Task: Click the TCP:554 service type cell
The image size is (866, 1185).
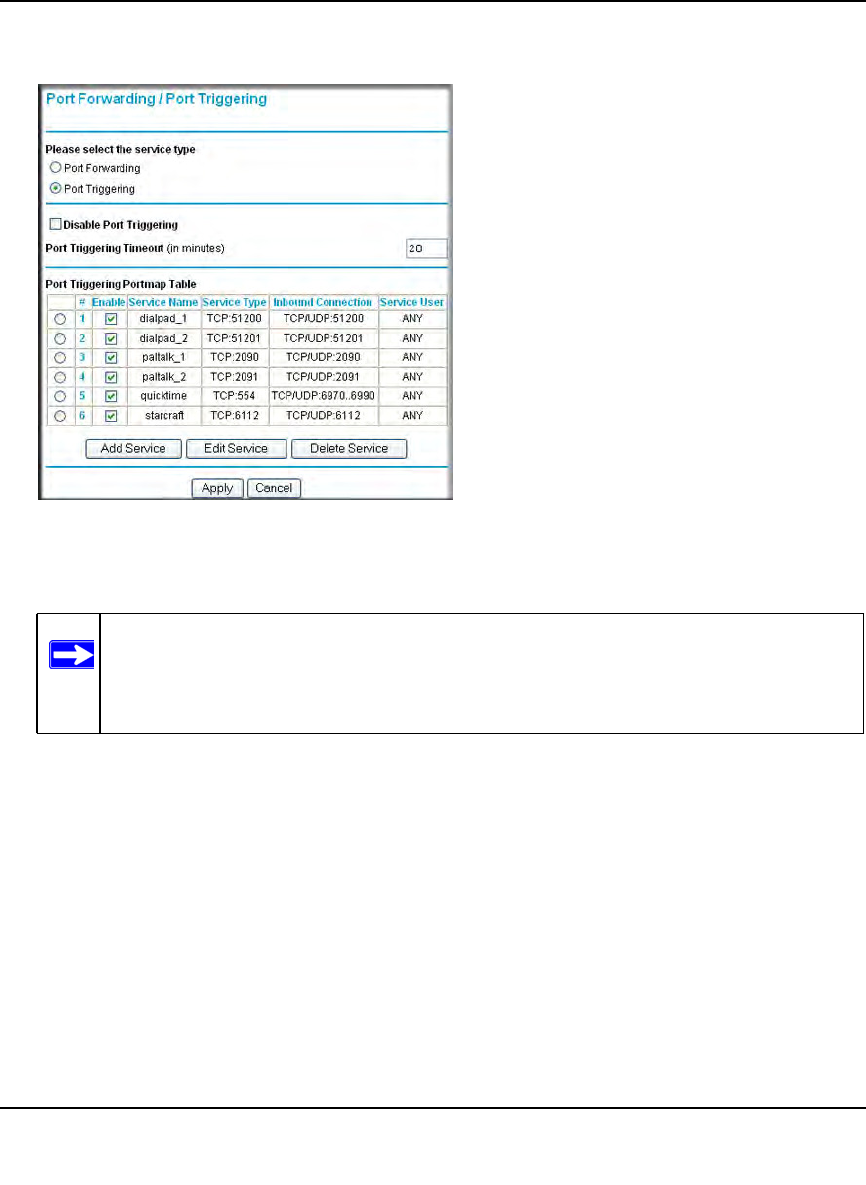Action: [x=234, y=396]
